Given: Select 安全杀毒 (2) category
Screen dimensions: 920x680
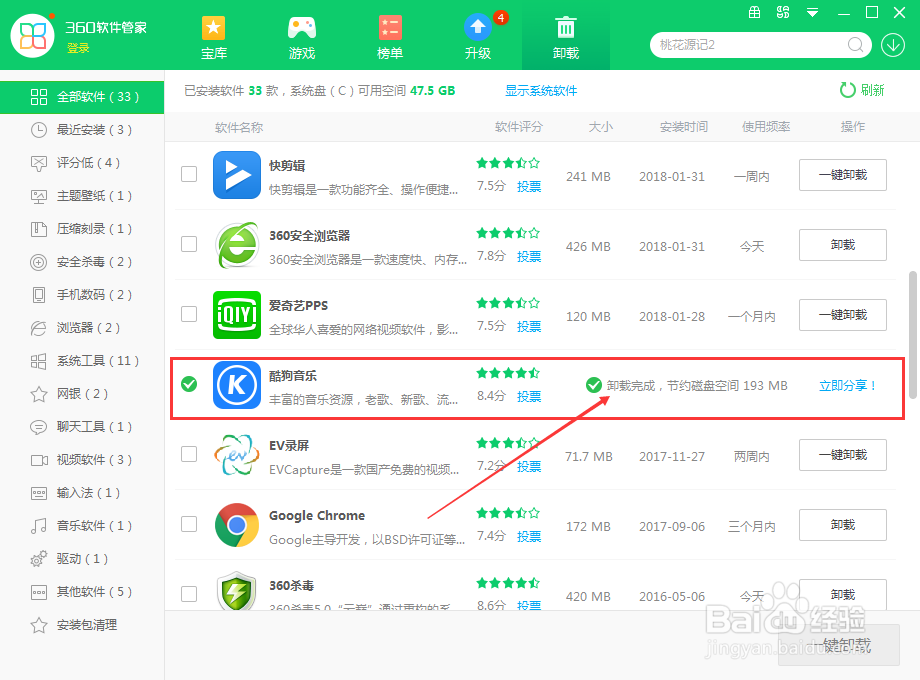Looking at the screenshot, I should pyautogui.click(x=82, y=262).
